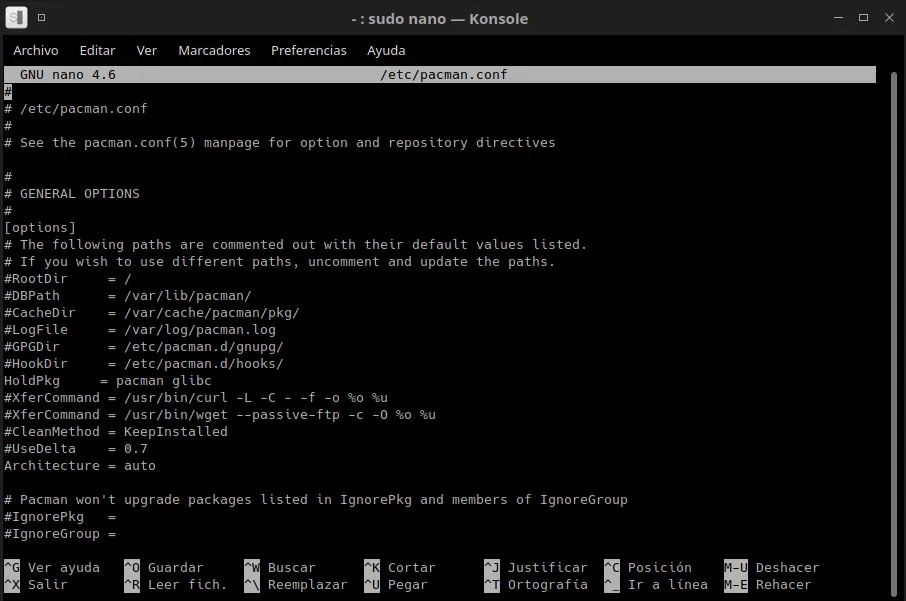
Task: Open the Ver menu
Action: pyautogui.click(x=147, y=50)
